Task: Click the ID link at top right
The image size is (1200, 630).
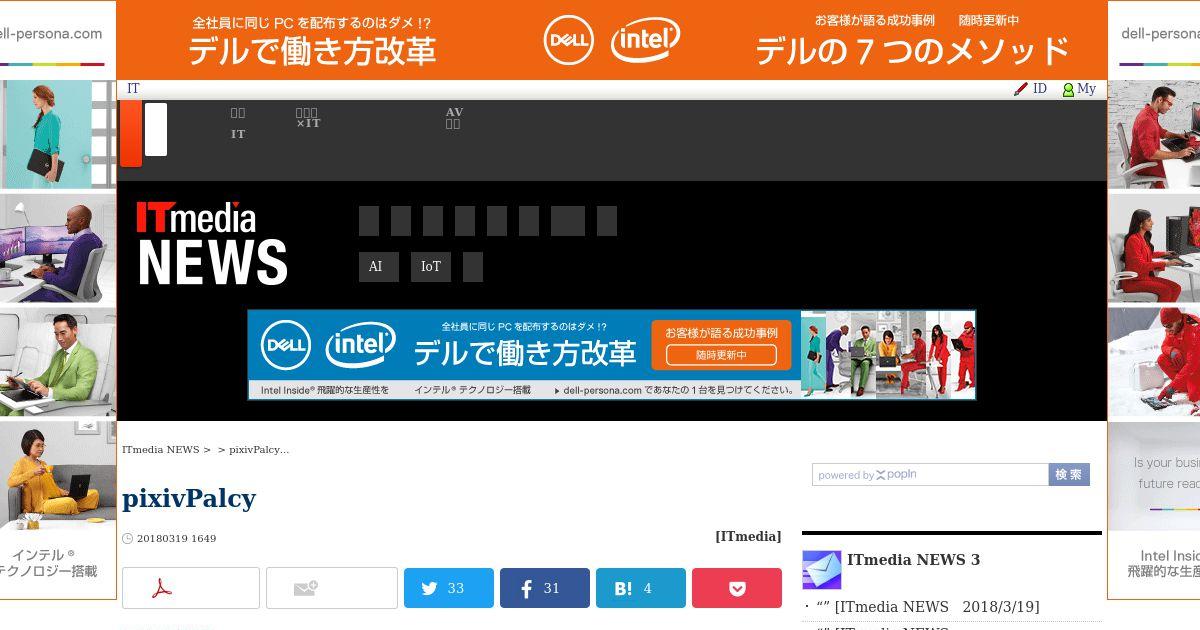Action: click(1040, 89)
